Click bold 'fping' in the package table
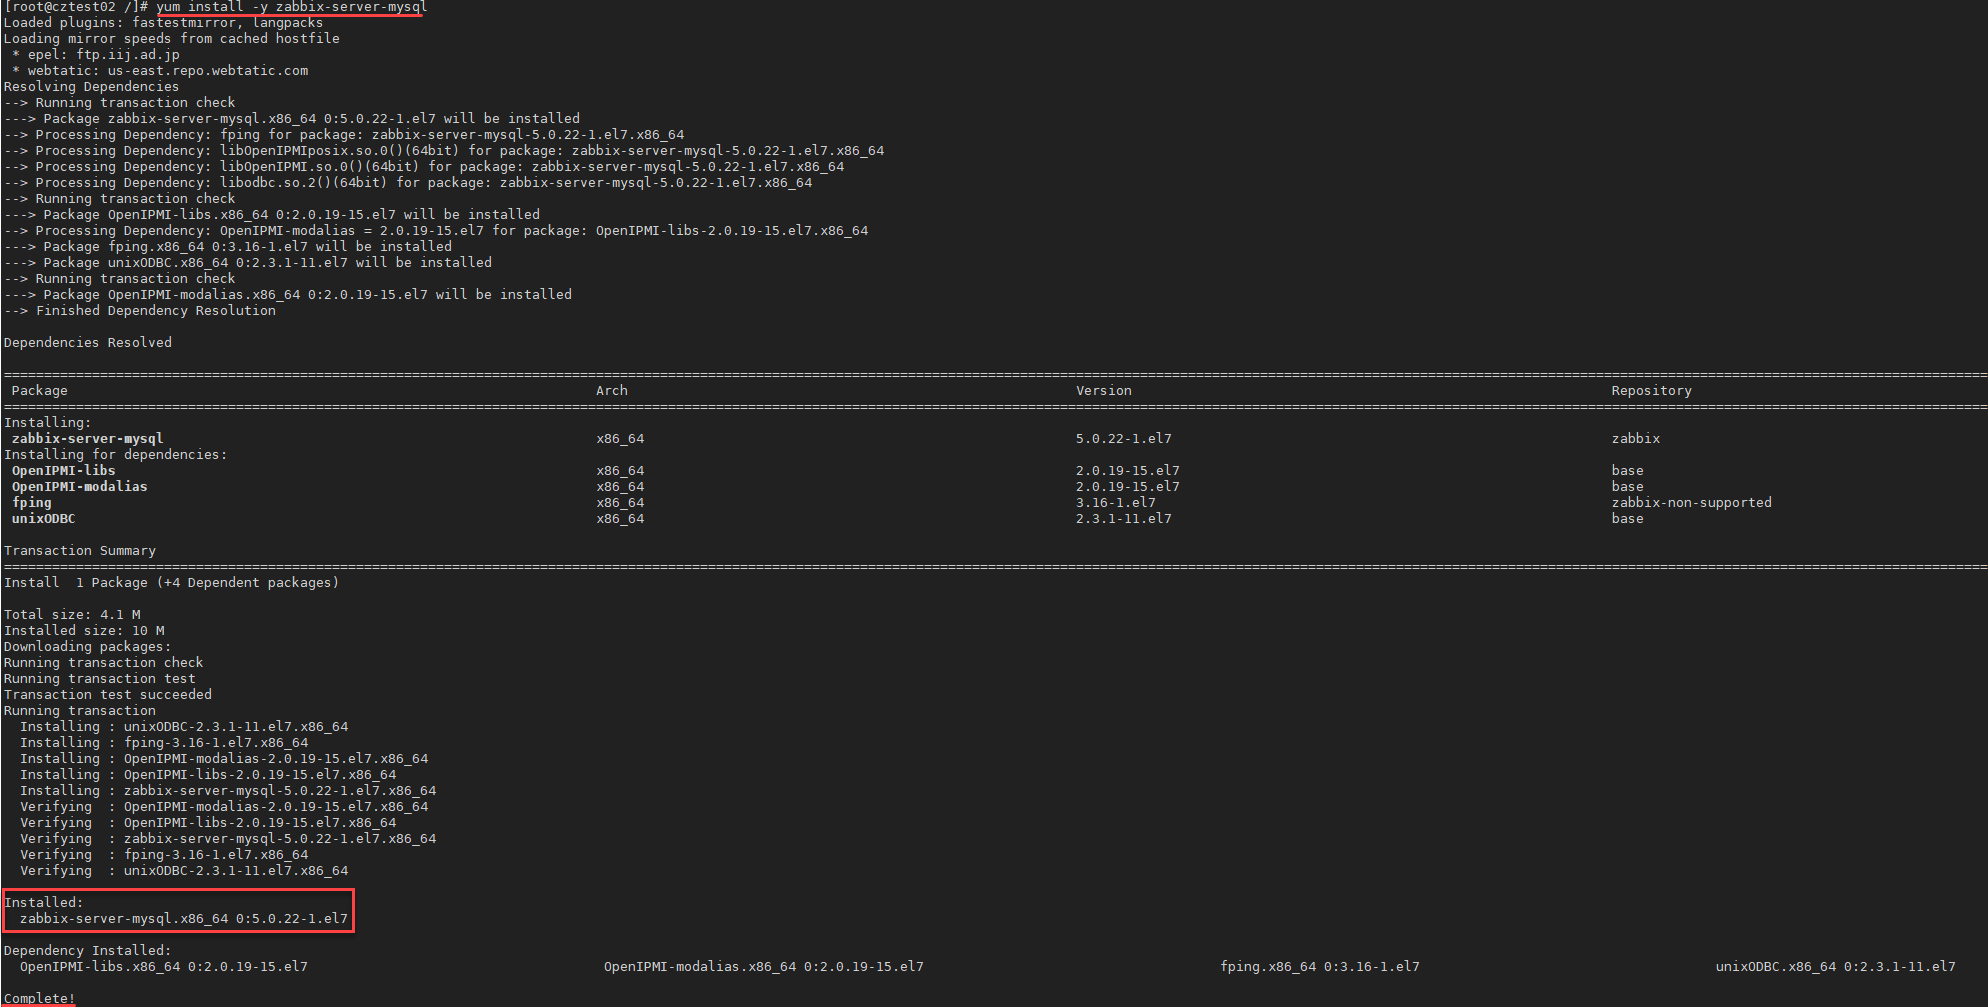The width and height of the screenshot is (1988, 1008). (32, 502)
